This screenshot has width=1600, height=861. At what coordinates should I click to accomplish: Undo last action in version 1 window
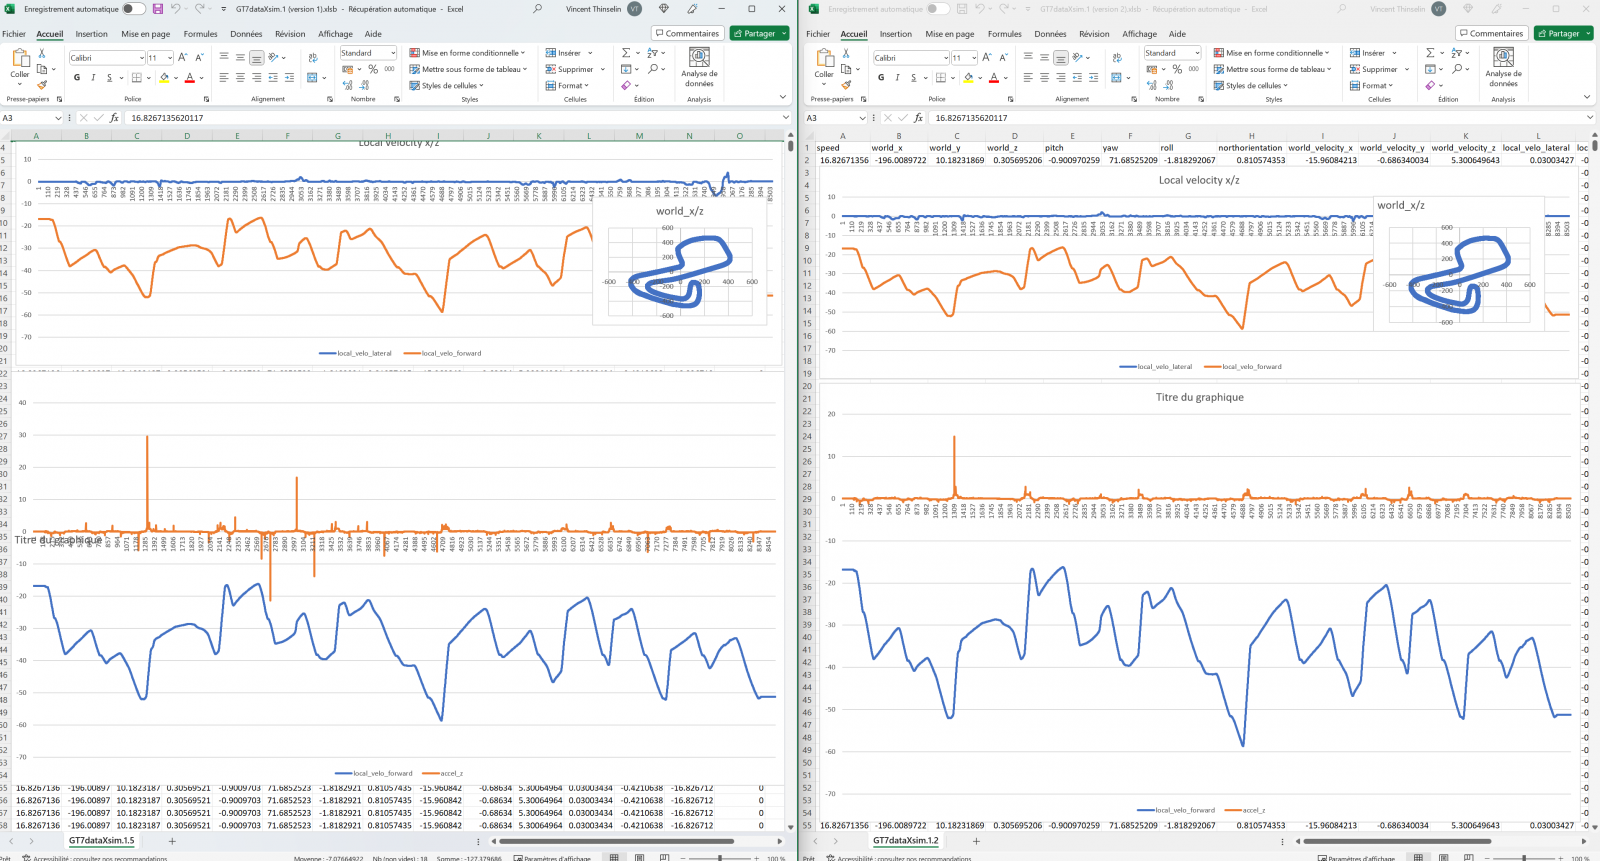176,9
